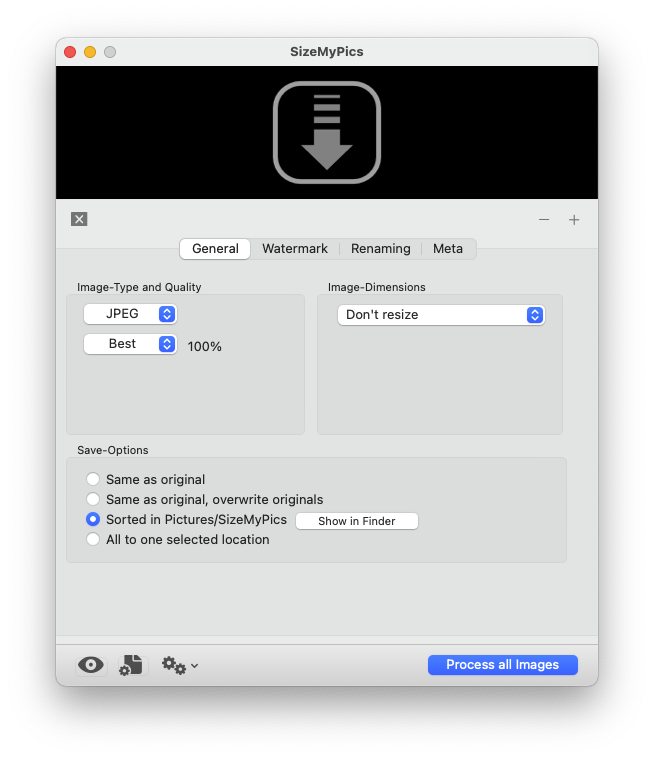Minimize the SizeMyPics window
The width and height of the screenshot is (654, 760).
[90, 52]
